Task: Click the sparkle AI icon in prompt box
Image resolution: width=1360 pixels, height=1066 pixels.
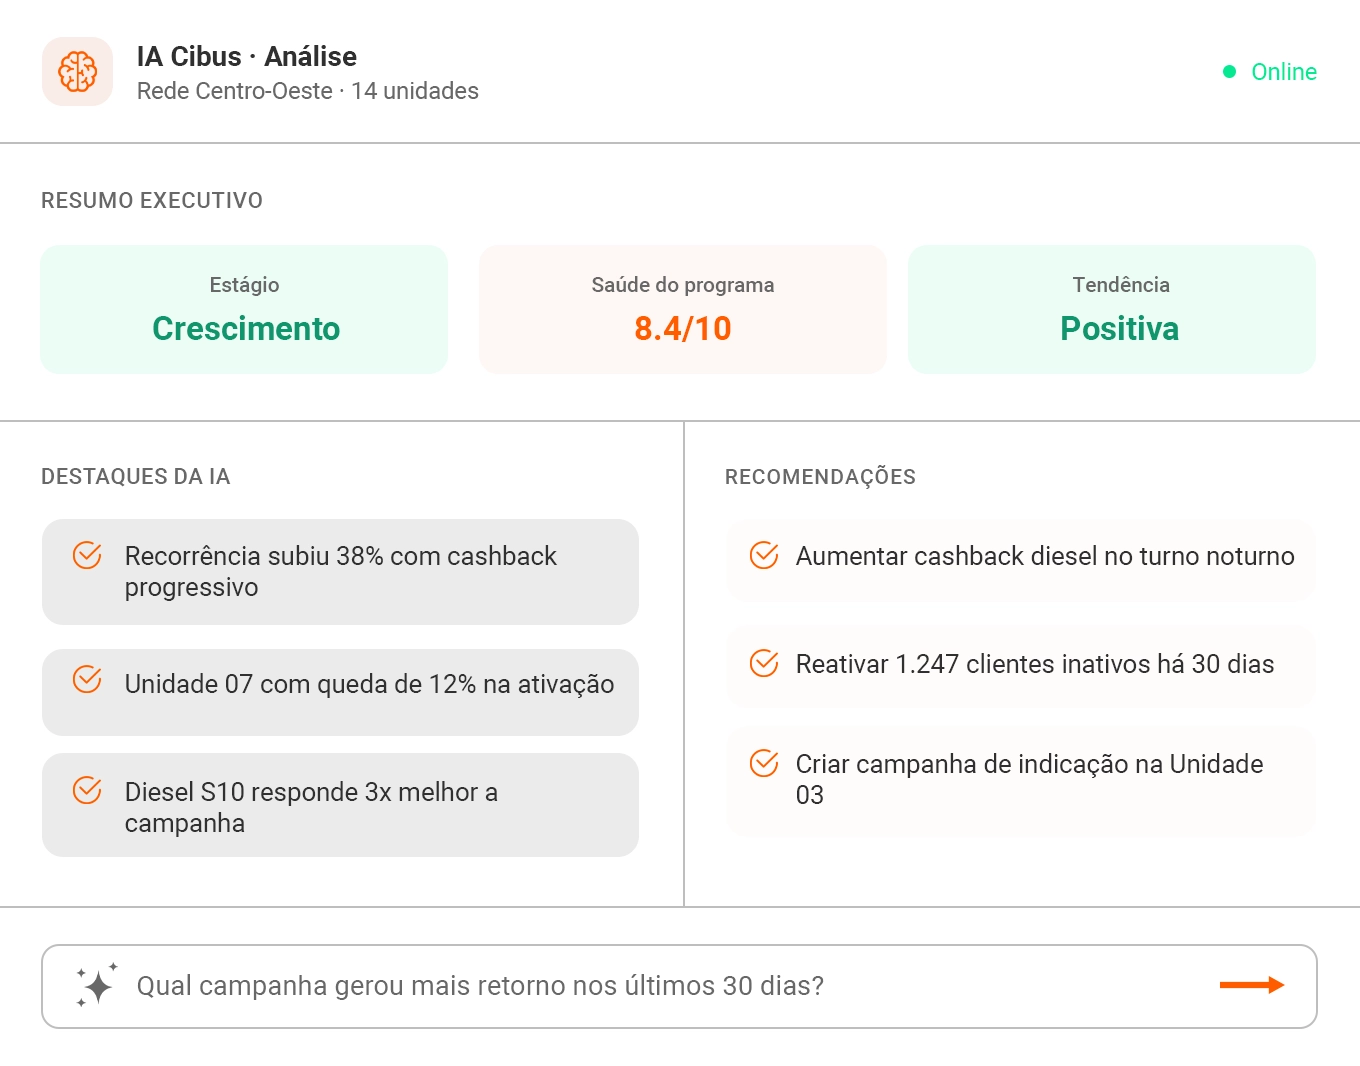Action: (96, 986)
